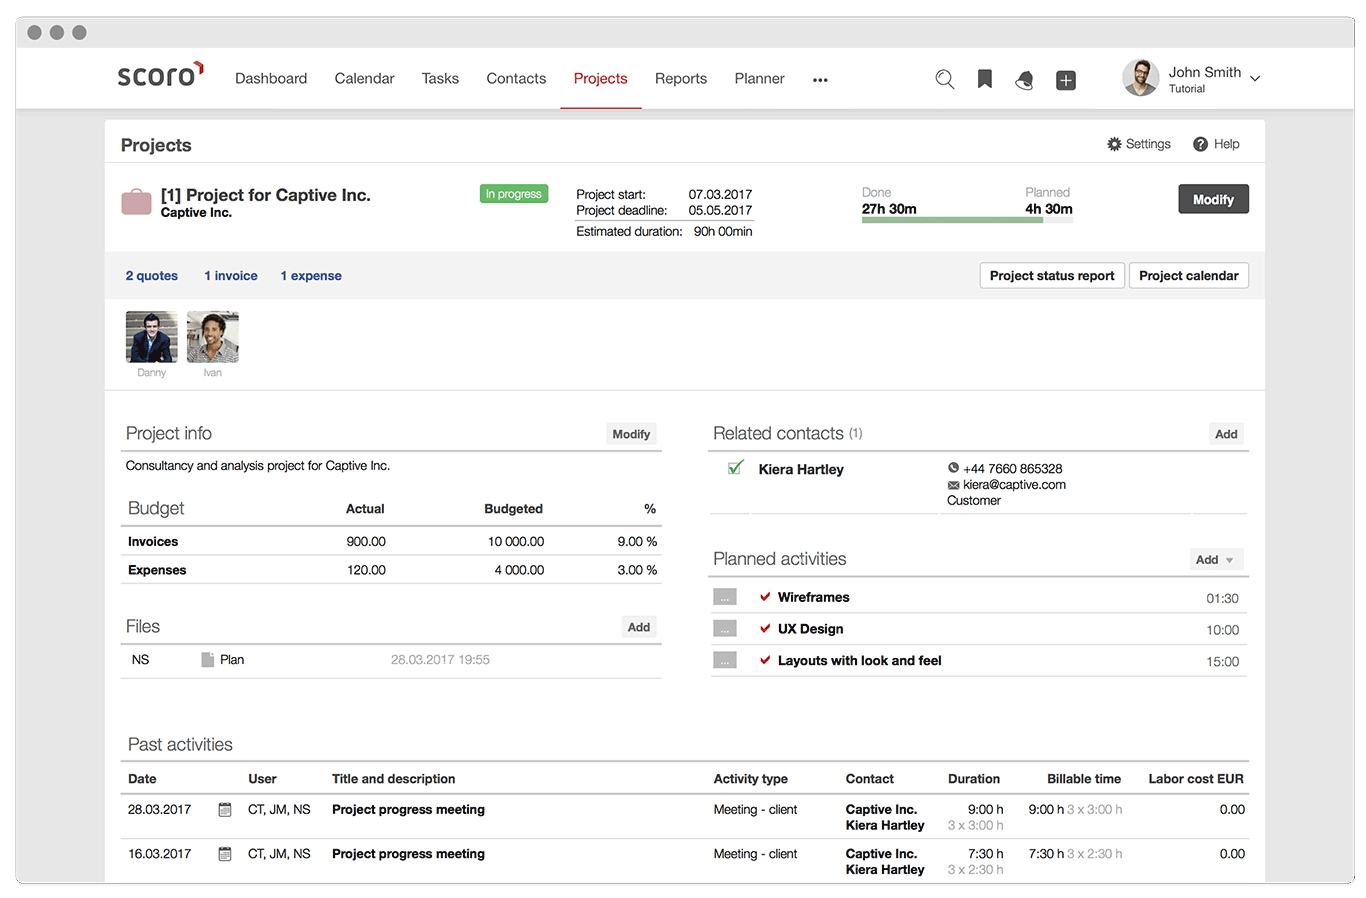This screenshot has height=898, width=1366.
Task: Toggle the green checkmark beside Kiera Hartley
Action: [x=736, y=466]
